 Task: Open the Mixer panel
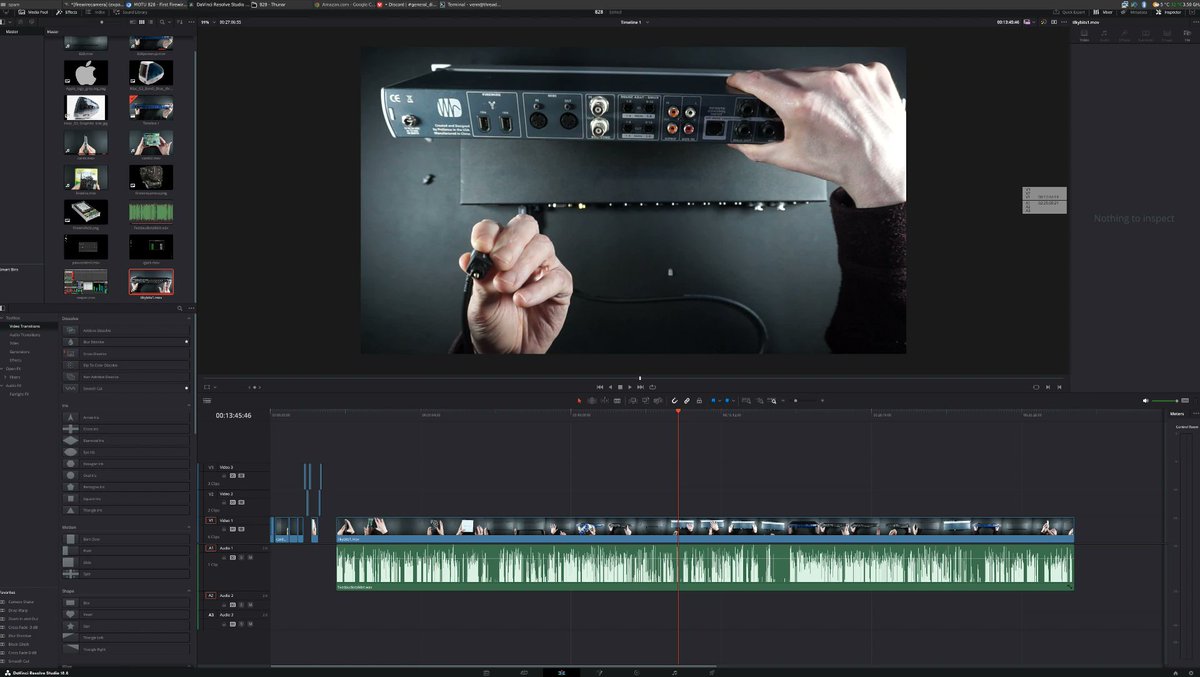coord(1103,12)
